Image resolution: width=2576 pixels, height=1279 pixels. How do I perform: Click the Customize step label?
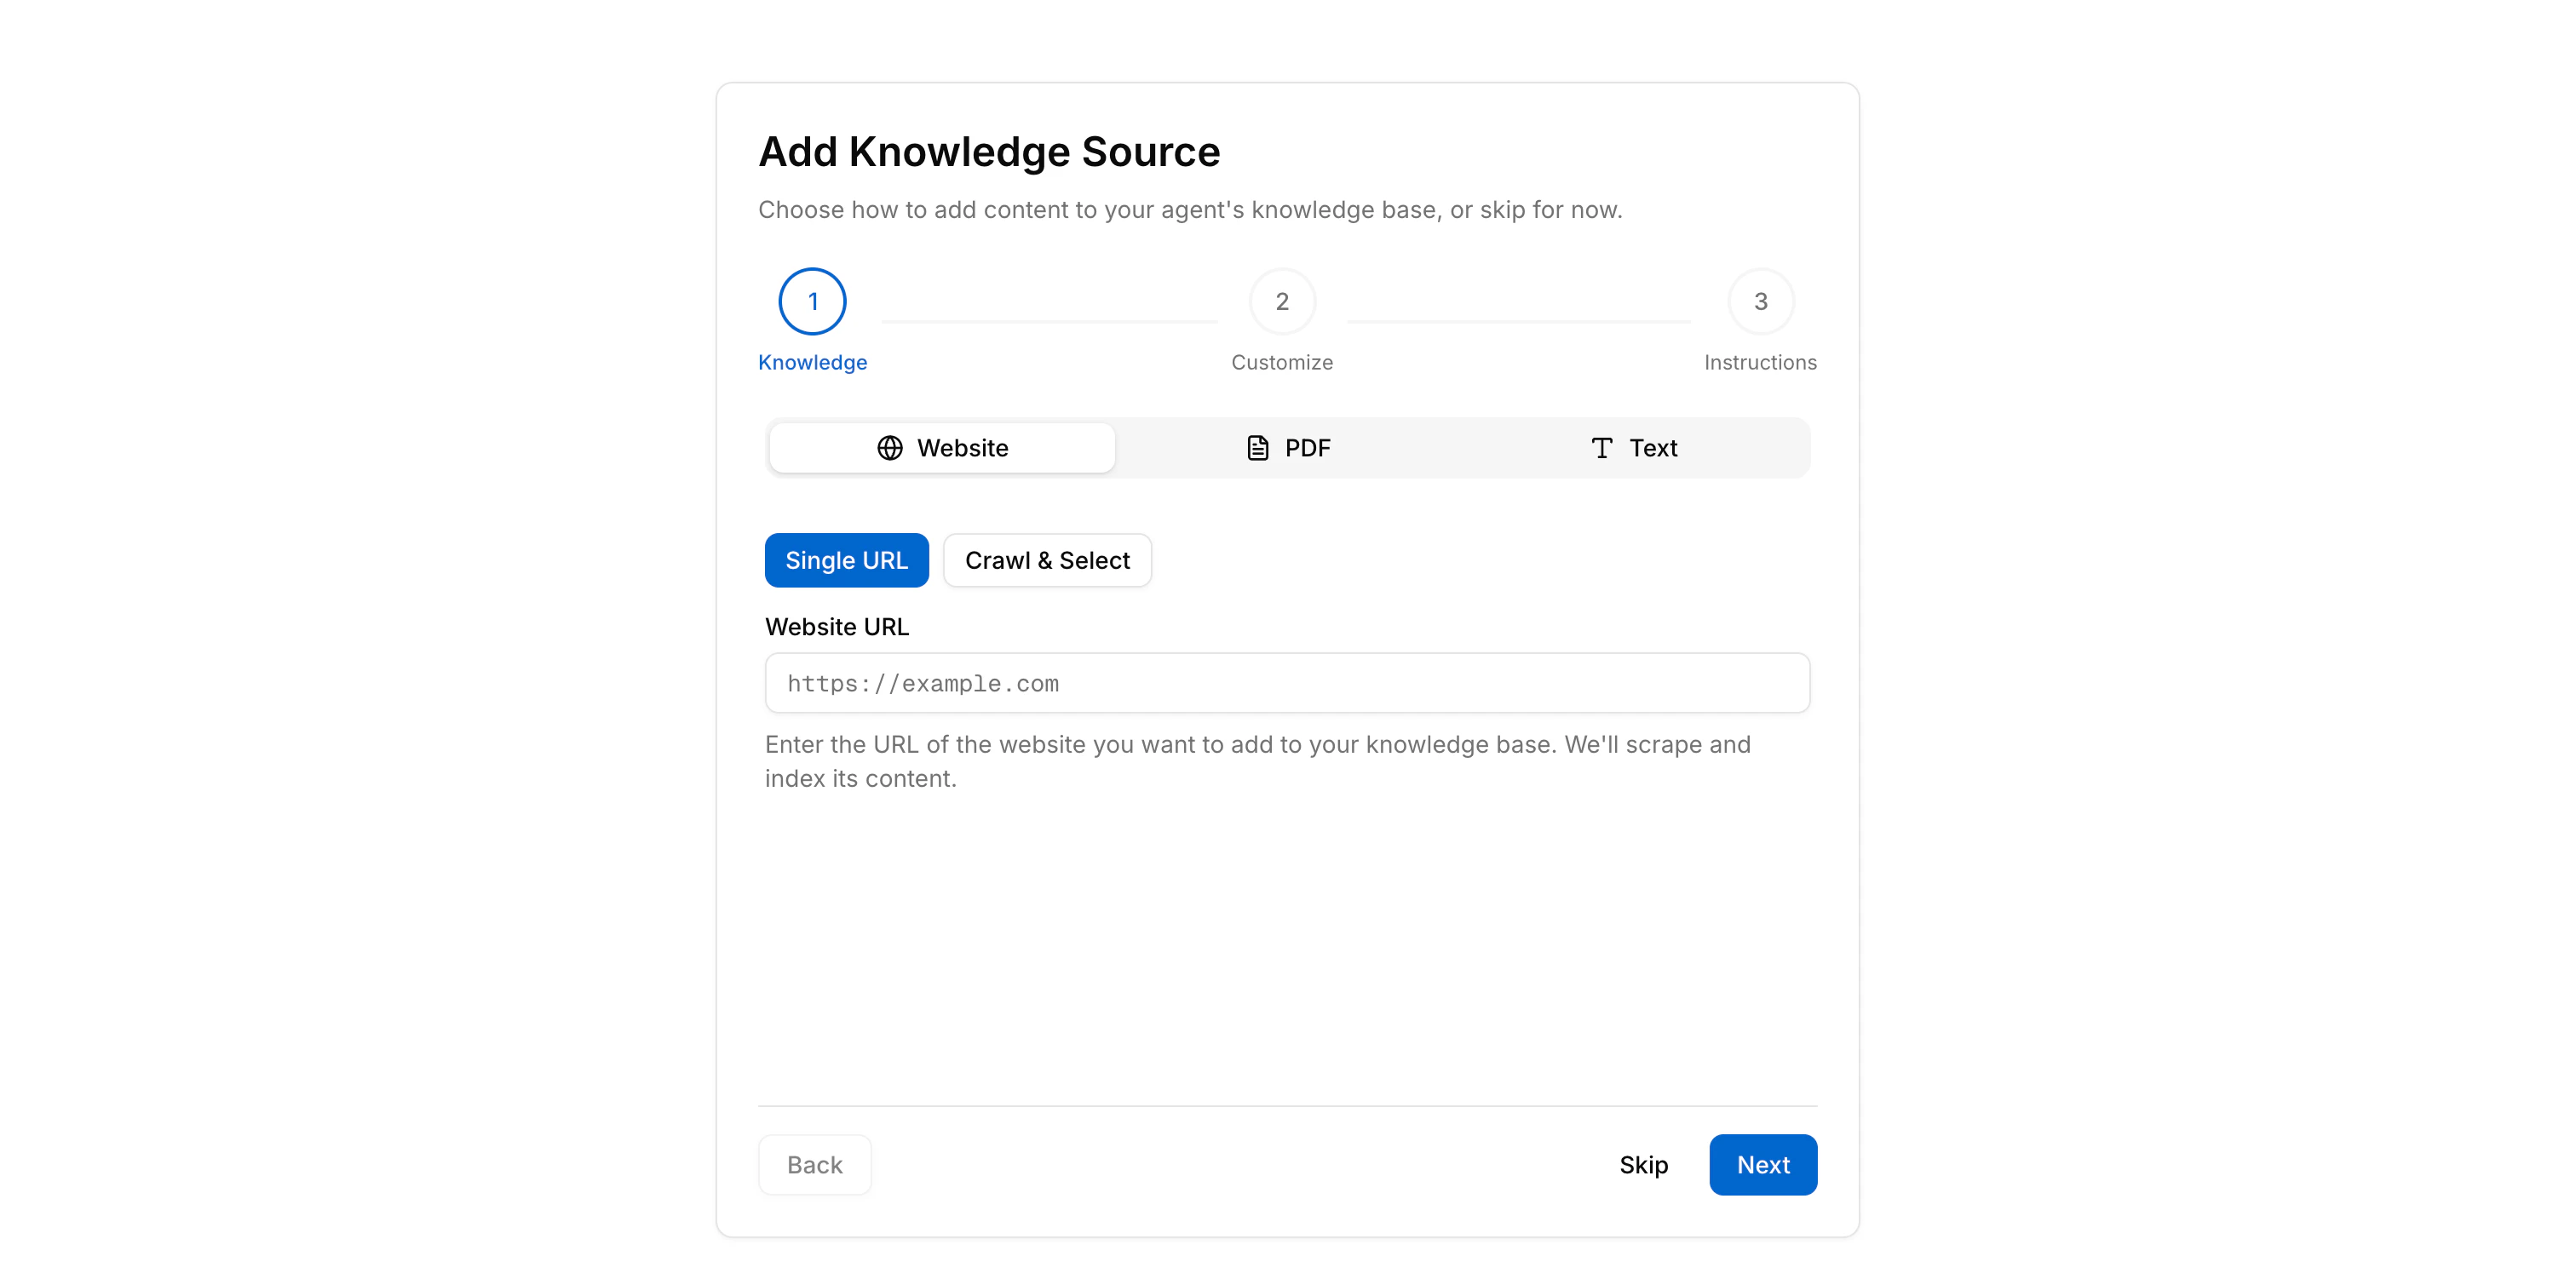(1281, 362)
